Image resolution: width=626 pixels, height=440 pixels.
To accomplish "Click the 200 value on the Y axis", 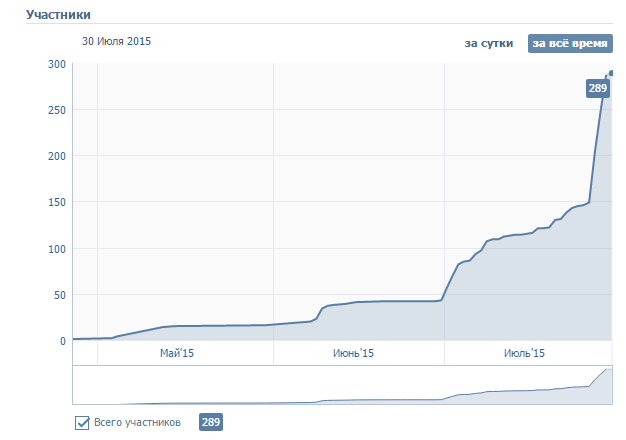I will click(57, 156).
